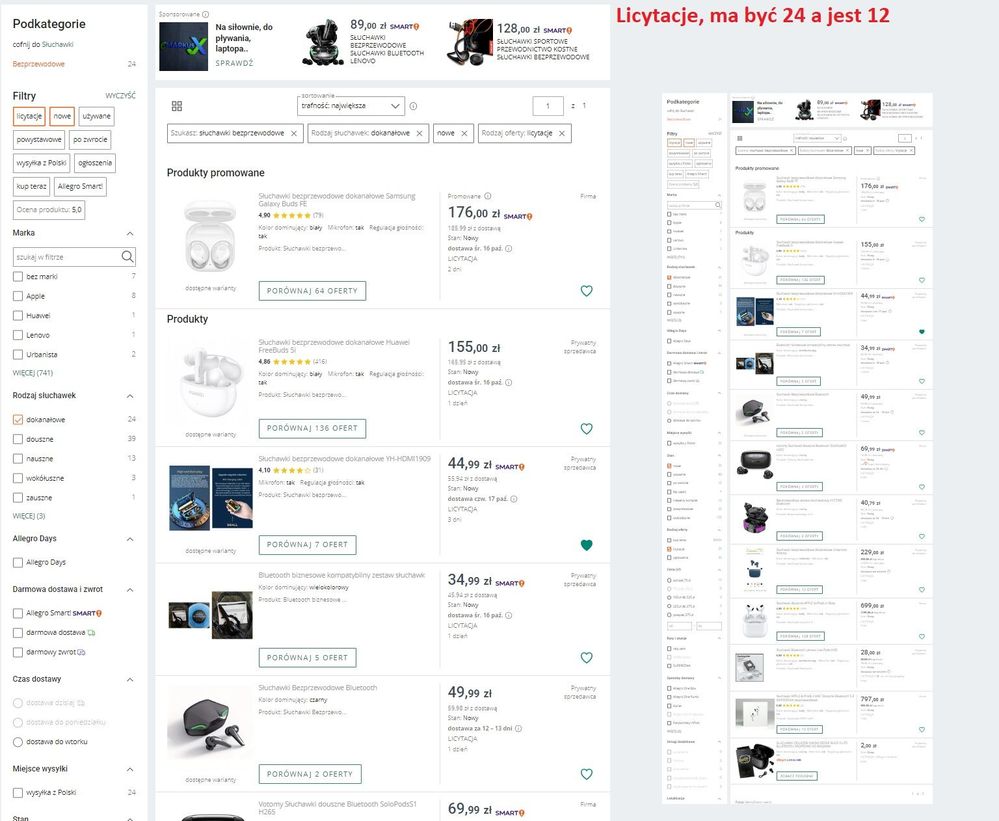This screenshot has height=821, width=999.
Task: Click 'PORÓWNAJ 64 OFERTY' button
Action: [x=312, y=291]
